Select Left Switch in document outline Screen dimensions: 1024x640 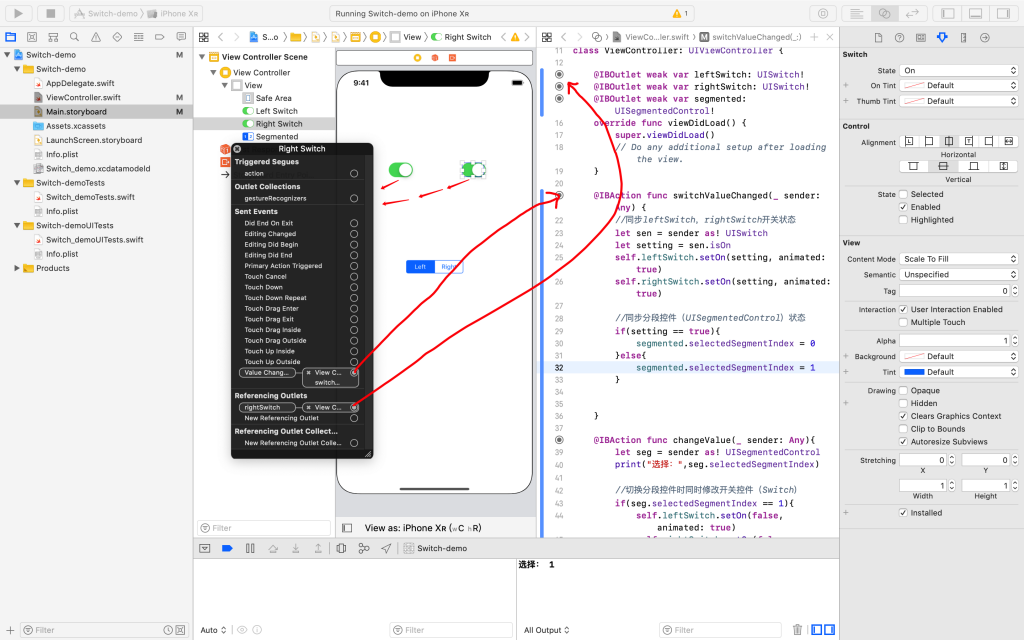click(x=277, y=111)
